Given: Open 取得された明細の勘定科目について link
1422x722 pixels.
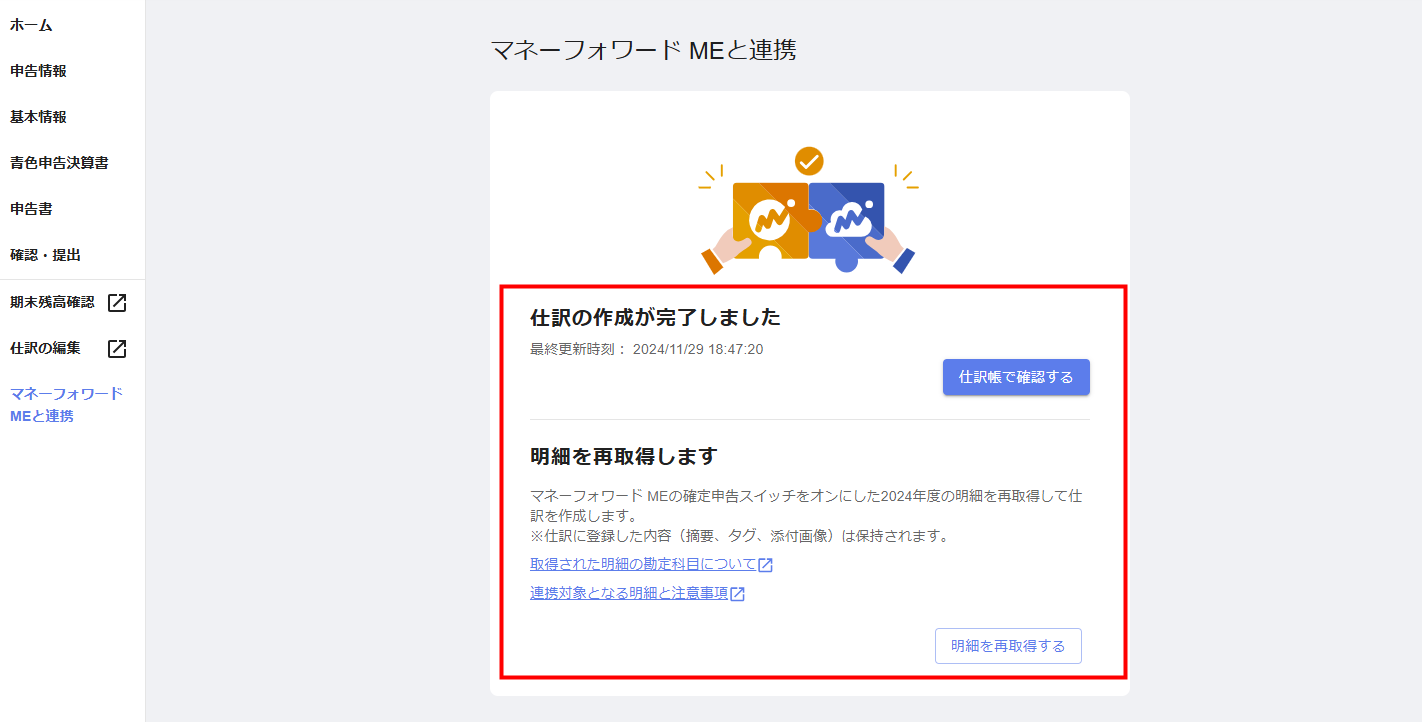Looking at the screenshot, I should (643, 565).
